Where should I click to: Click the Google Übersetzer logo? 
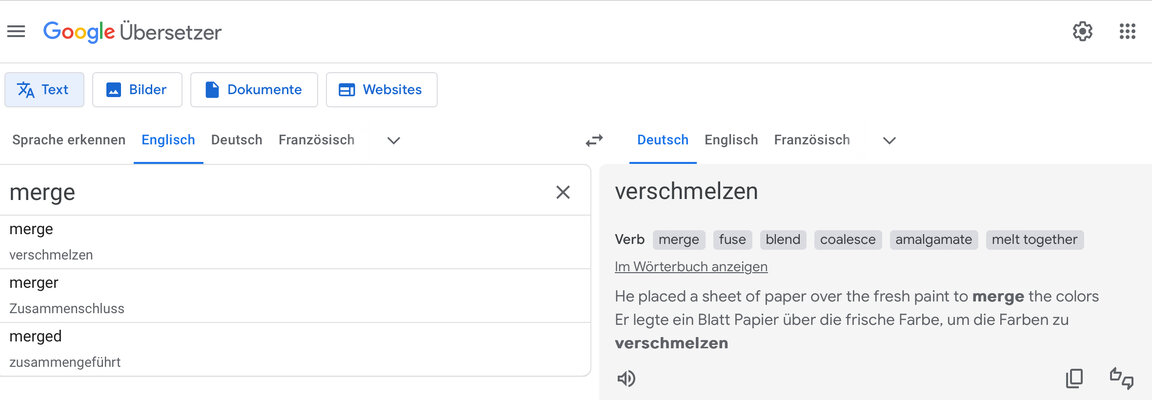tap(132, 32)
